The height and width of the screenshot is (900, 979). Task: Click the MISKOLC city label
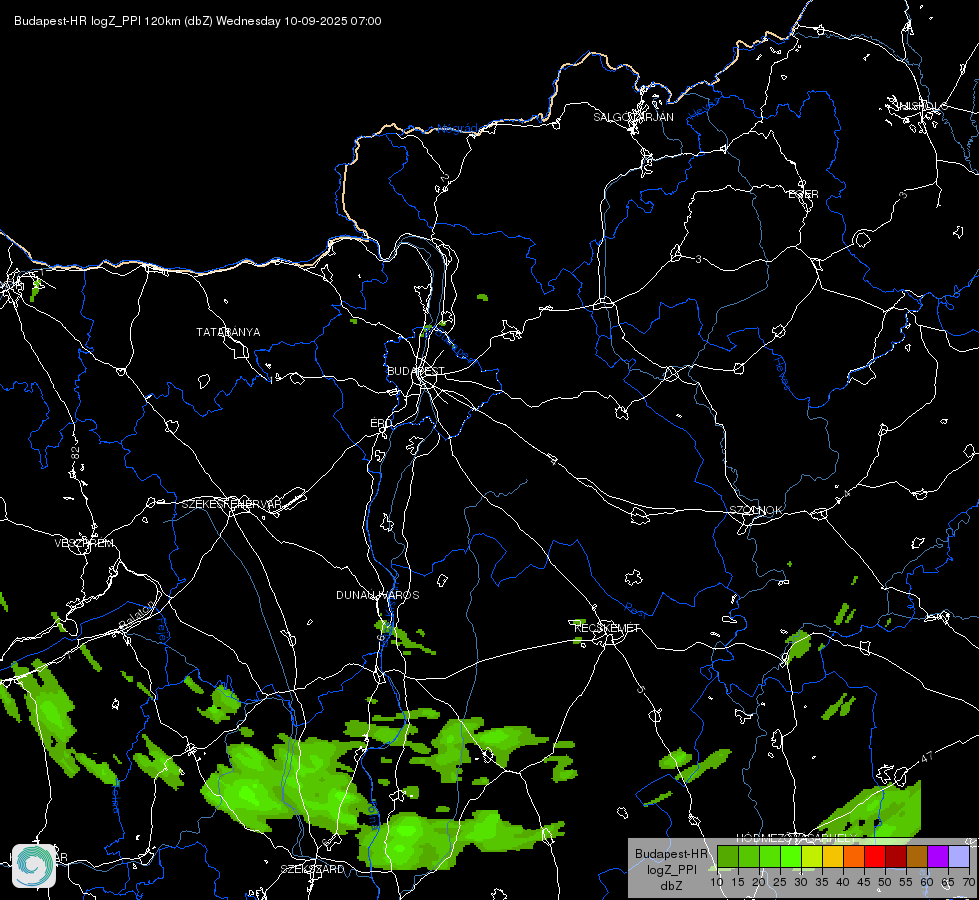pos(922,106)
